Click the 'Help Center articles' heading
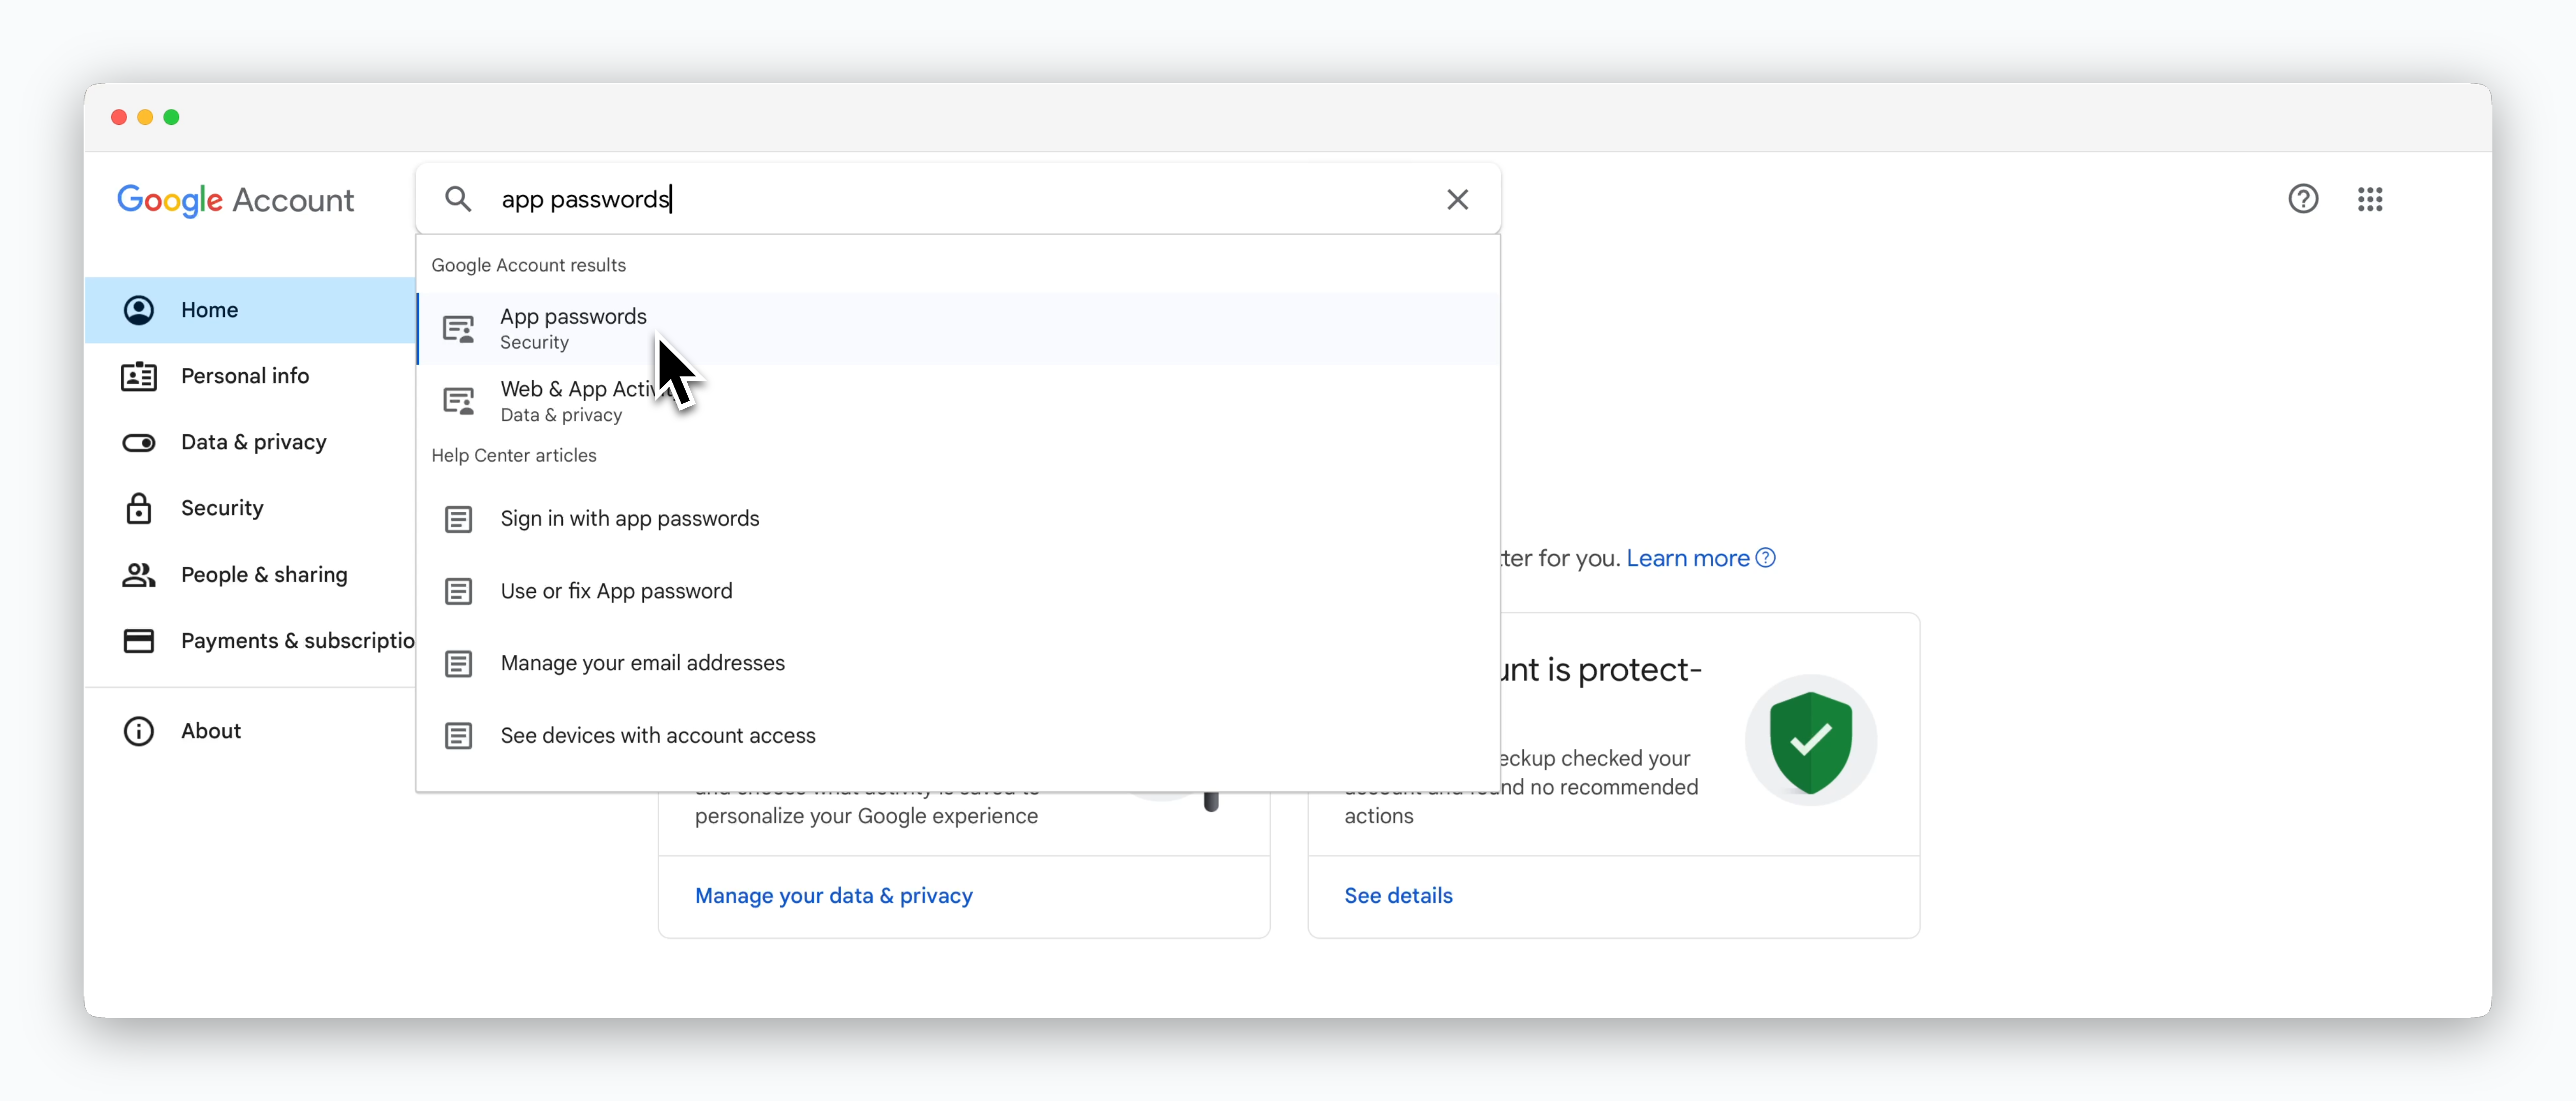The width and height of the screenshot is (2576, 1101). point(513,455)
